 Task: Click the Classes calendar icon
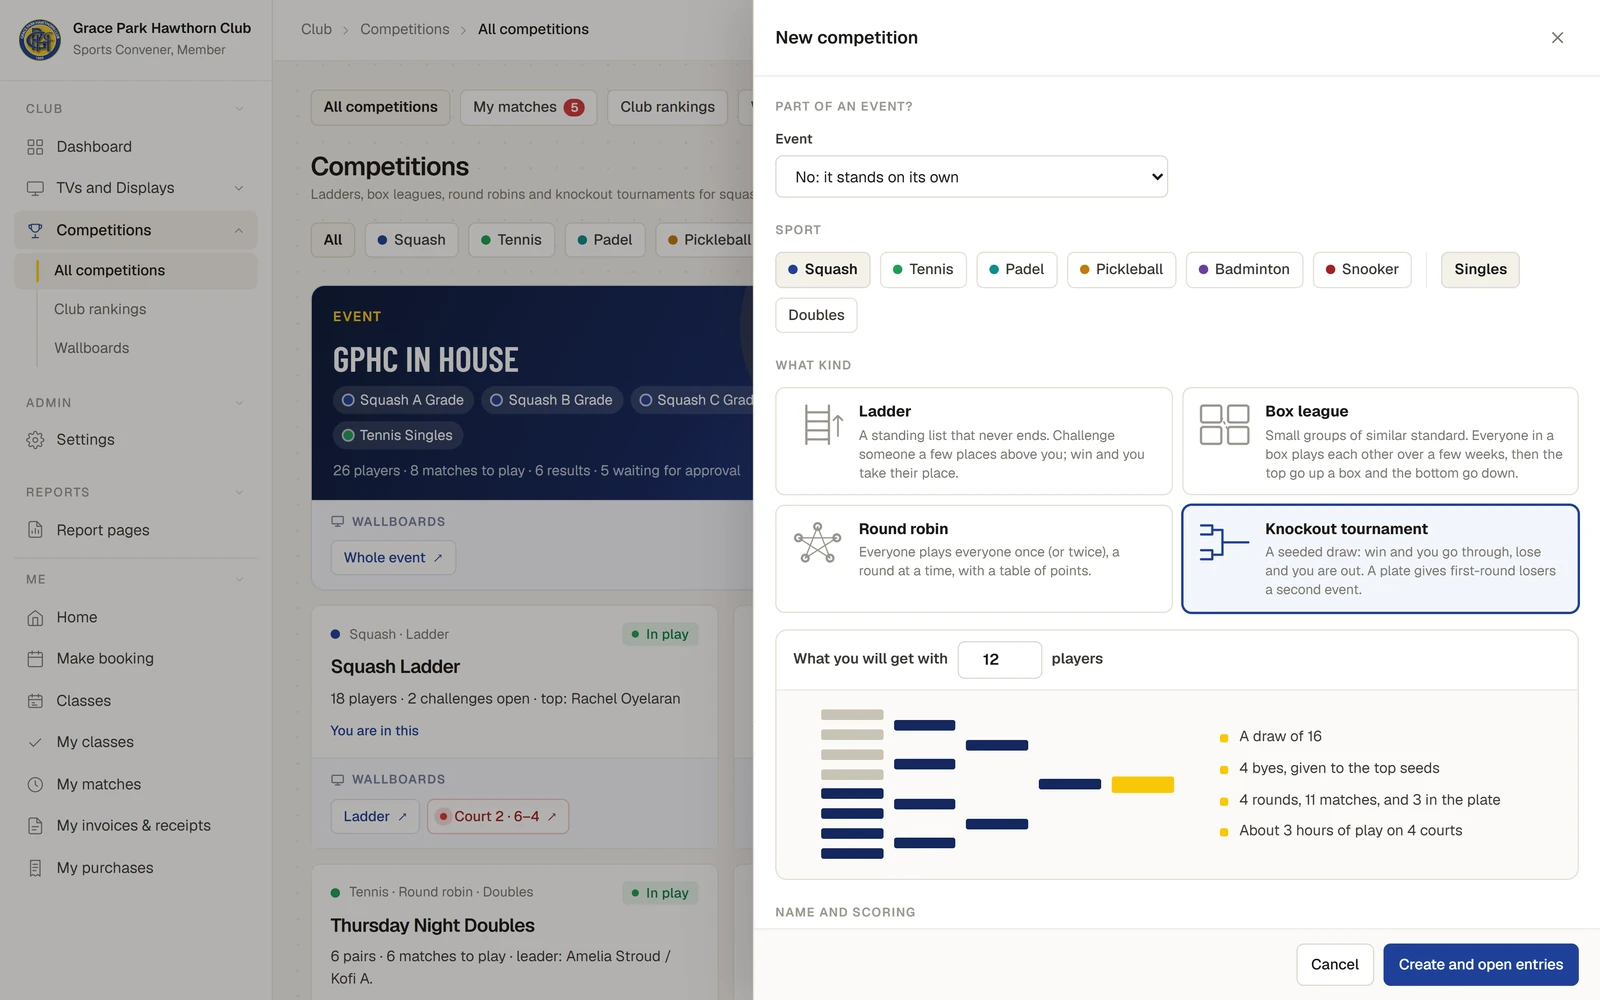pos(35,701)
